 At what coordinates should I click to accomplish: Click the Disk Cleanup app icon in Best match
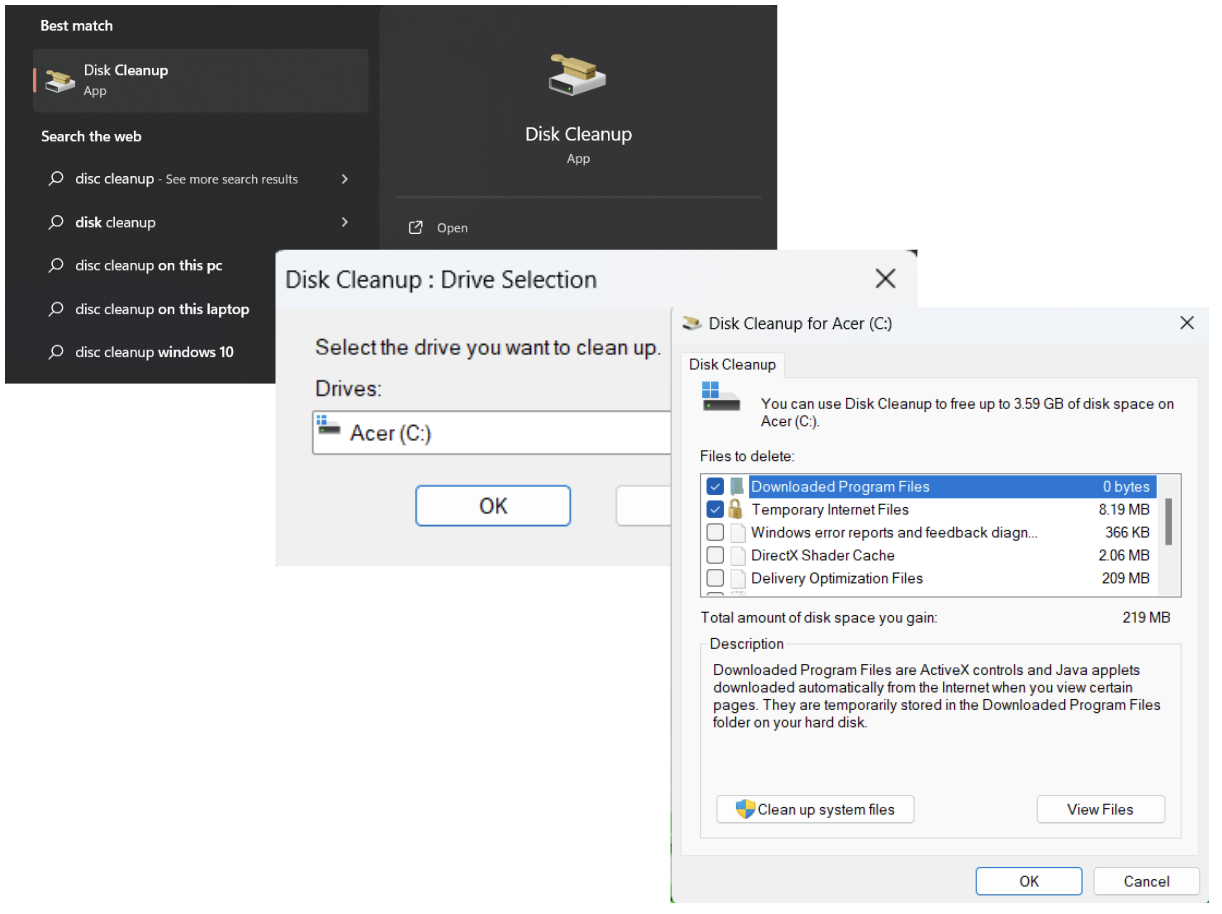click(60, 80)
